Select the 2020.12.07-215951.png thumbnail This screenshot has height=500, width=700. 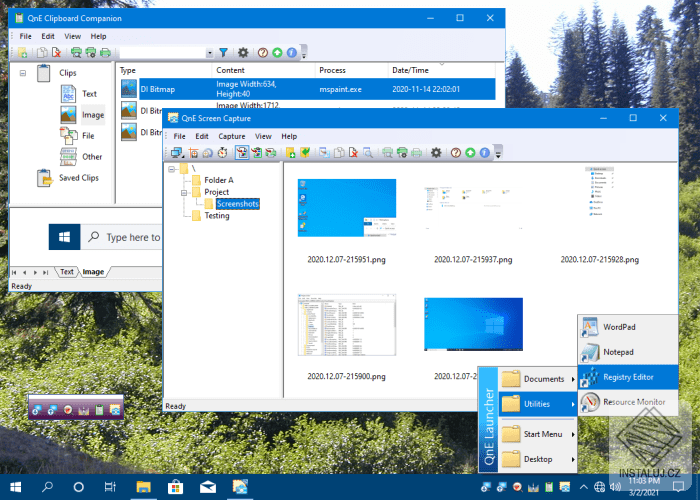point(347,207)
